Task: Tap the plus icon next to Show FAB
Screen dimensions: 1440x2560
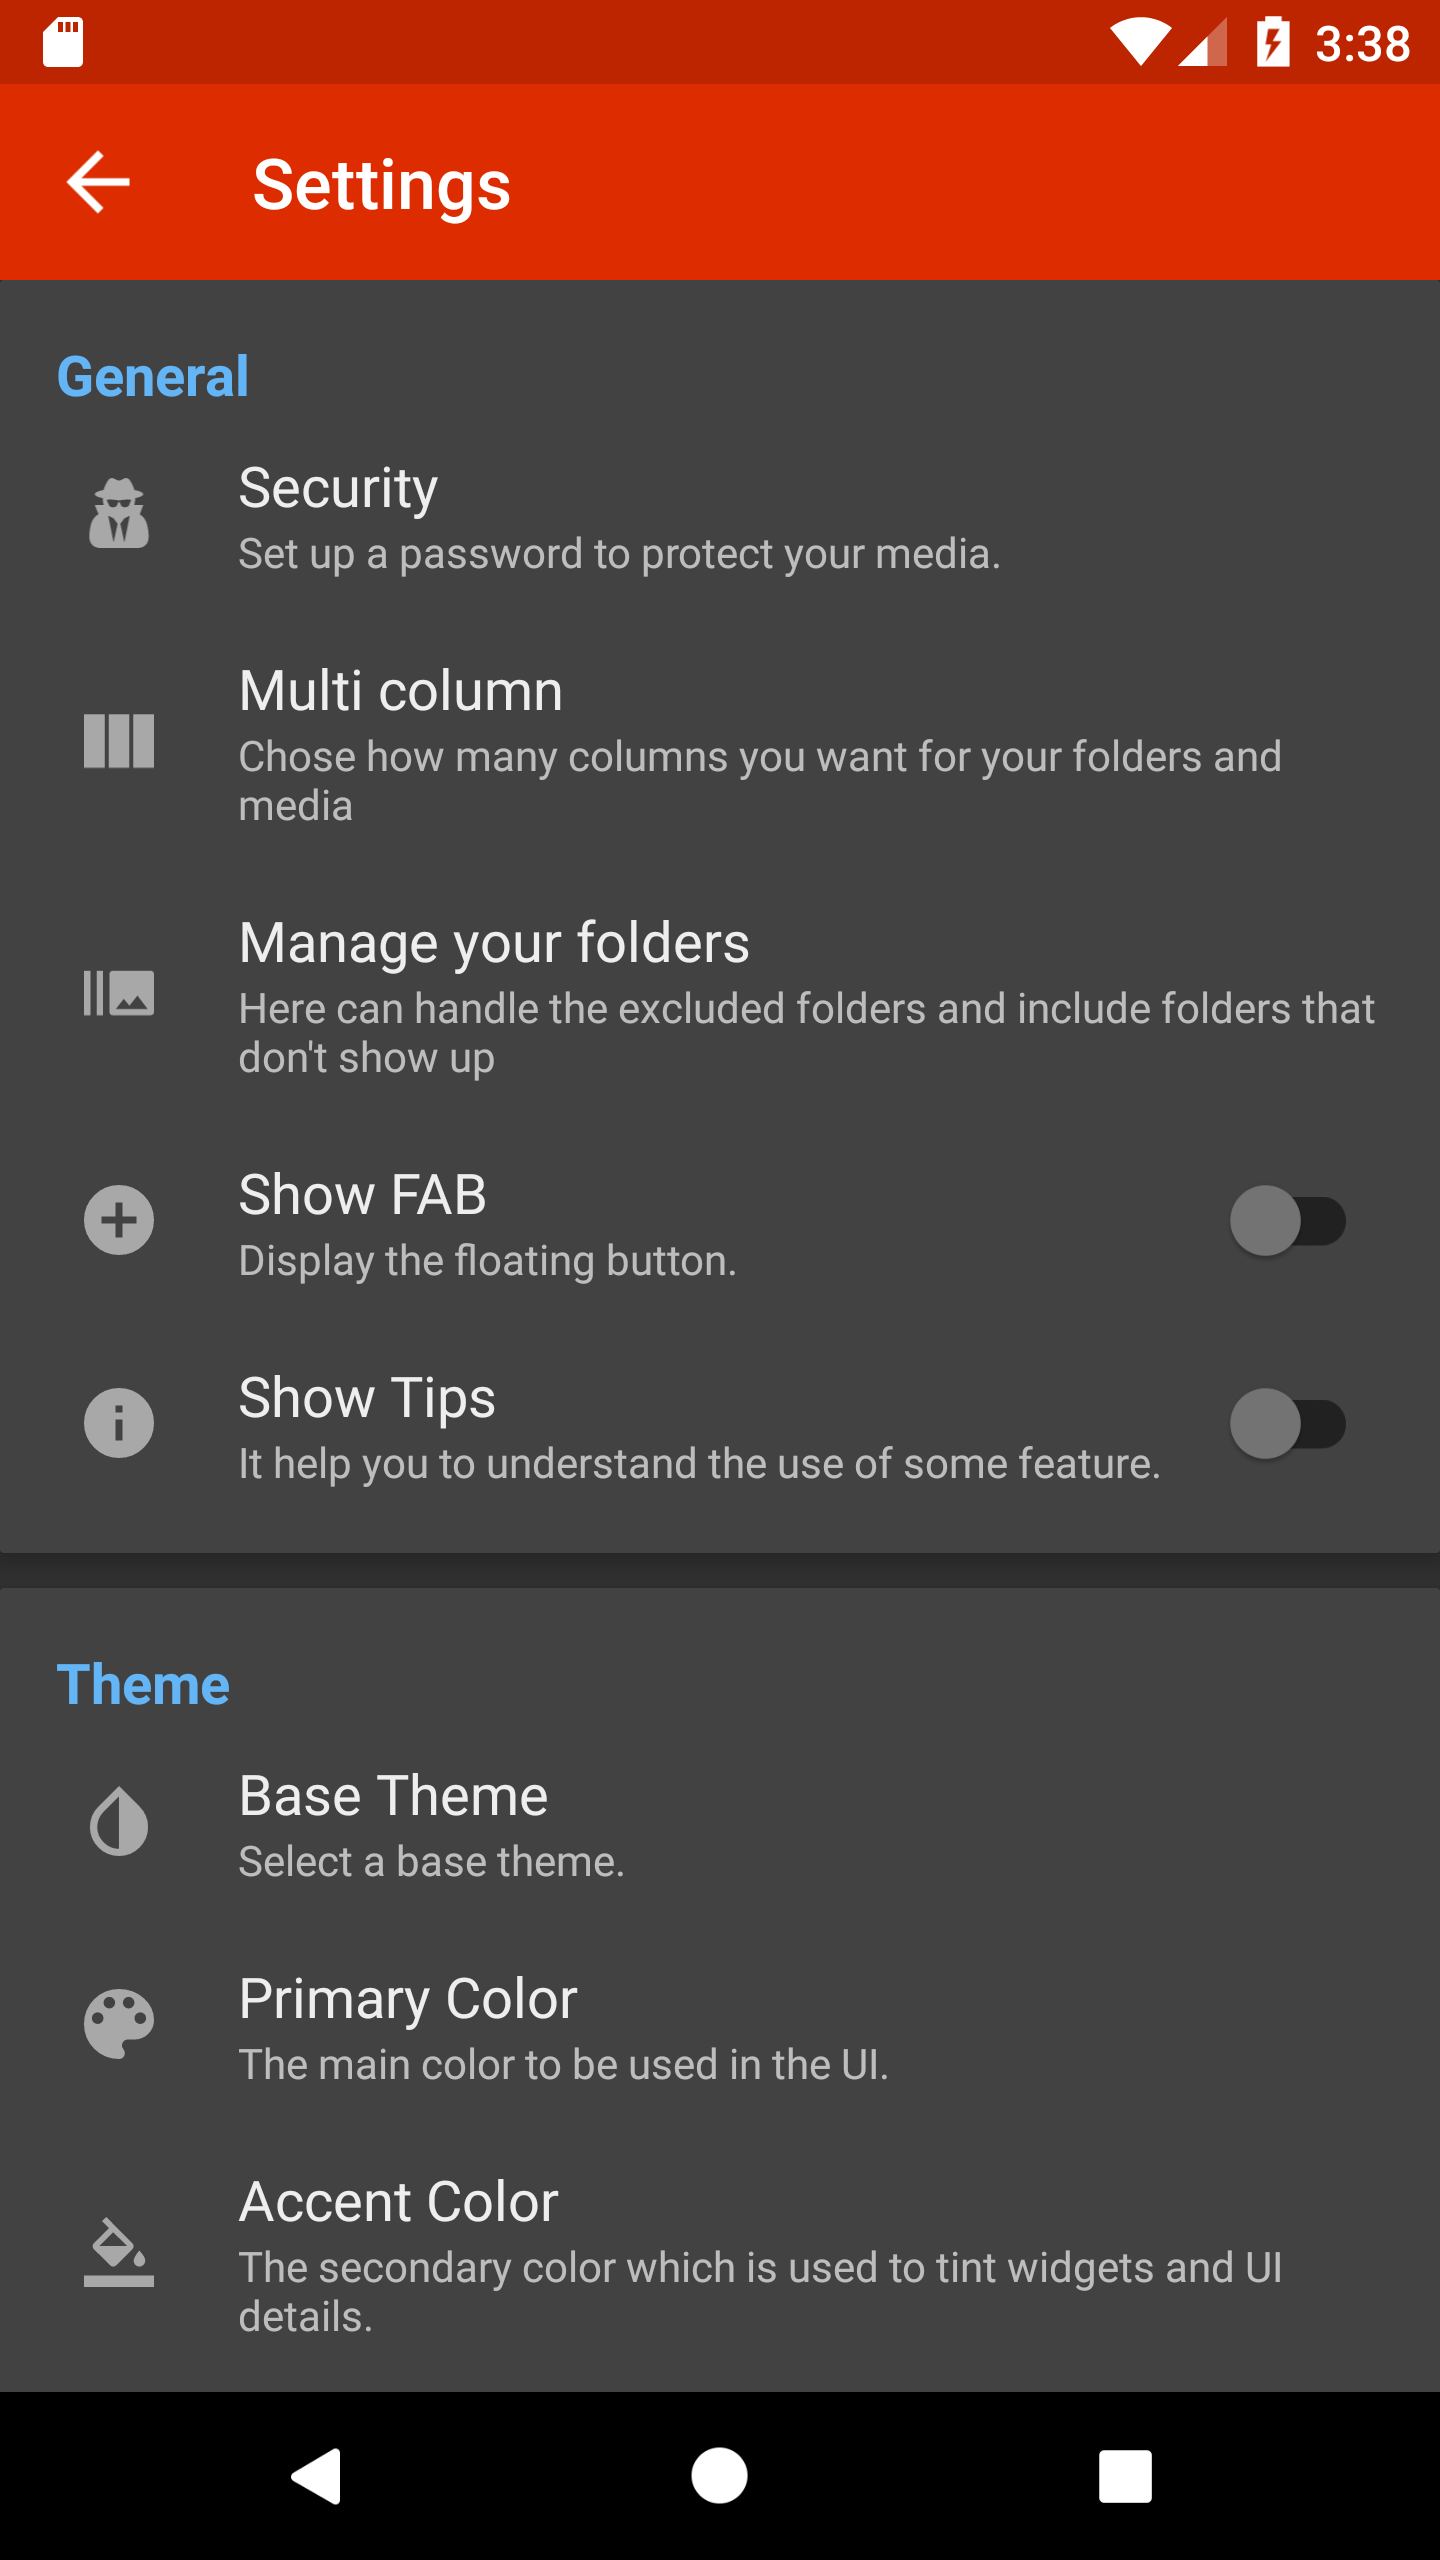Action: click(119, 1220)
